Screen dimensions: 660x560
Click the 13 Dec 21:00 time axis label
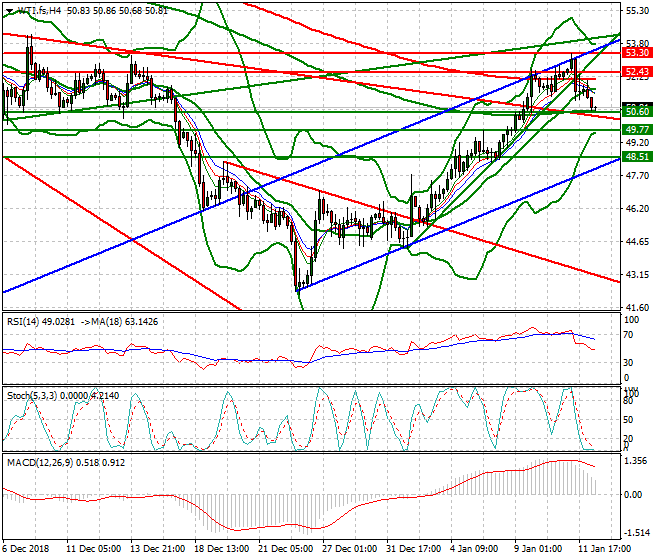tap(157, 549)
